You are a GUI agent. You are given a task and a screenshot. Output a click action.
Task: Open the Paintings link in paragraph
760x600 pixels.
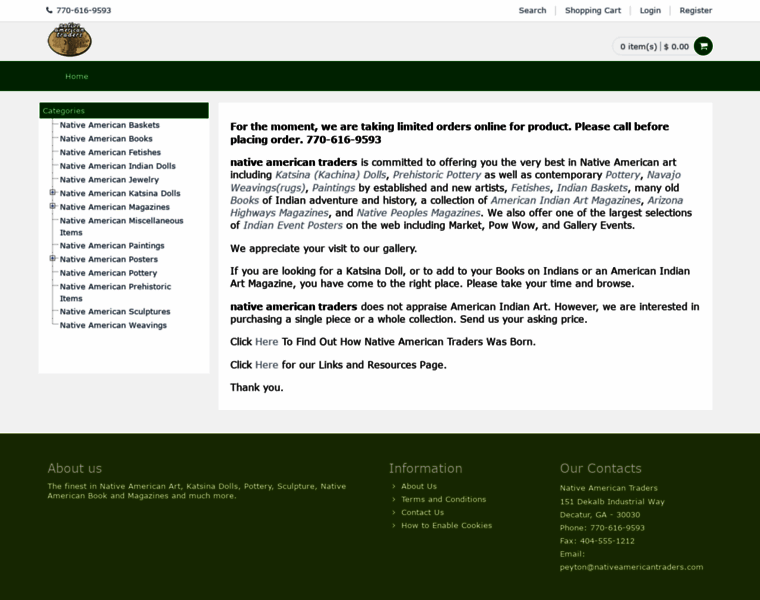333,188
